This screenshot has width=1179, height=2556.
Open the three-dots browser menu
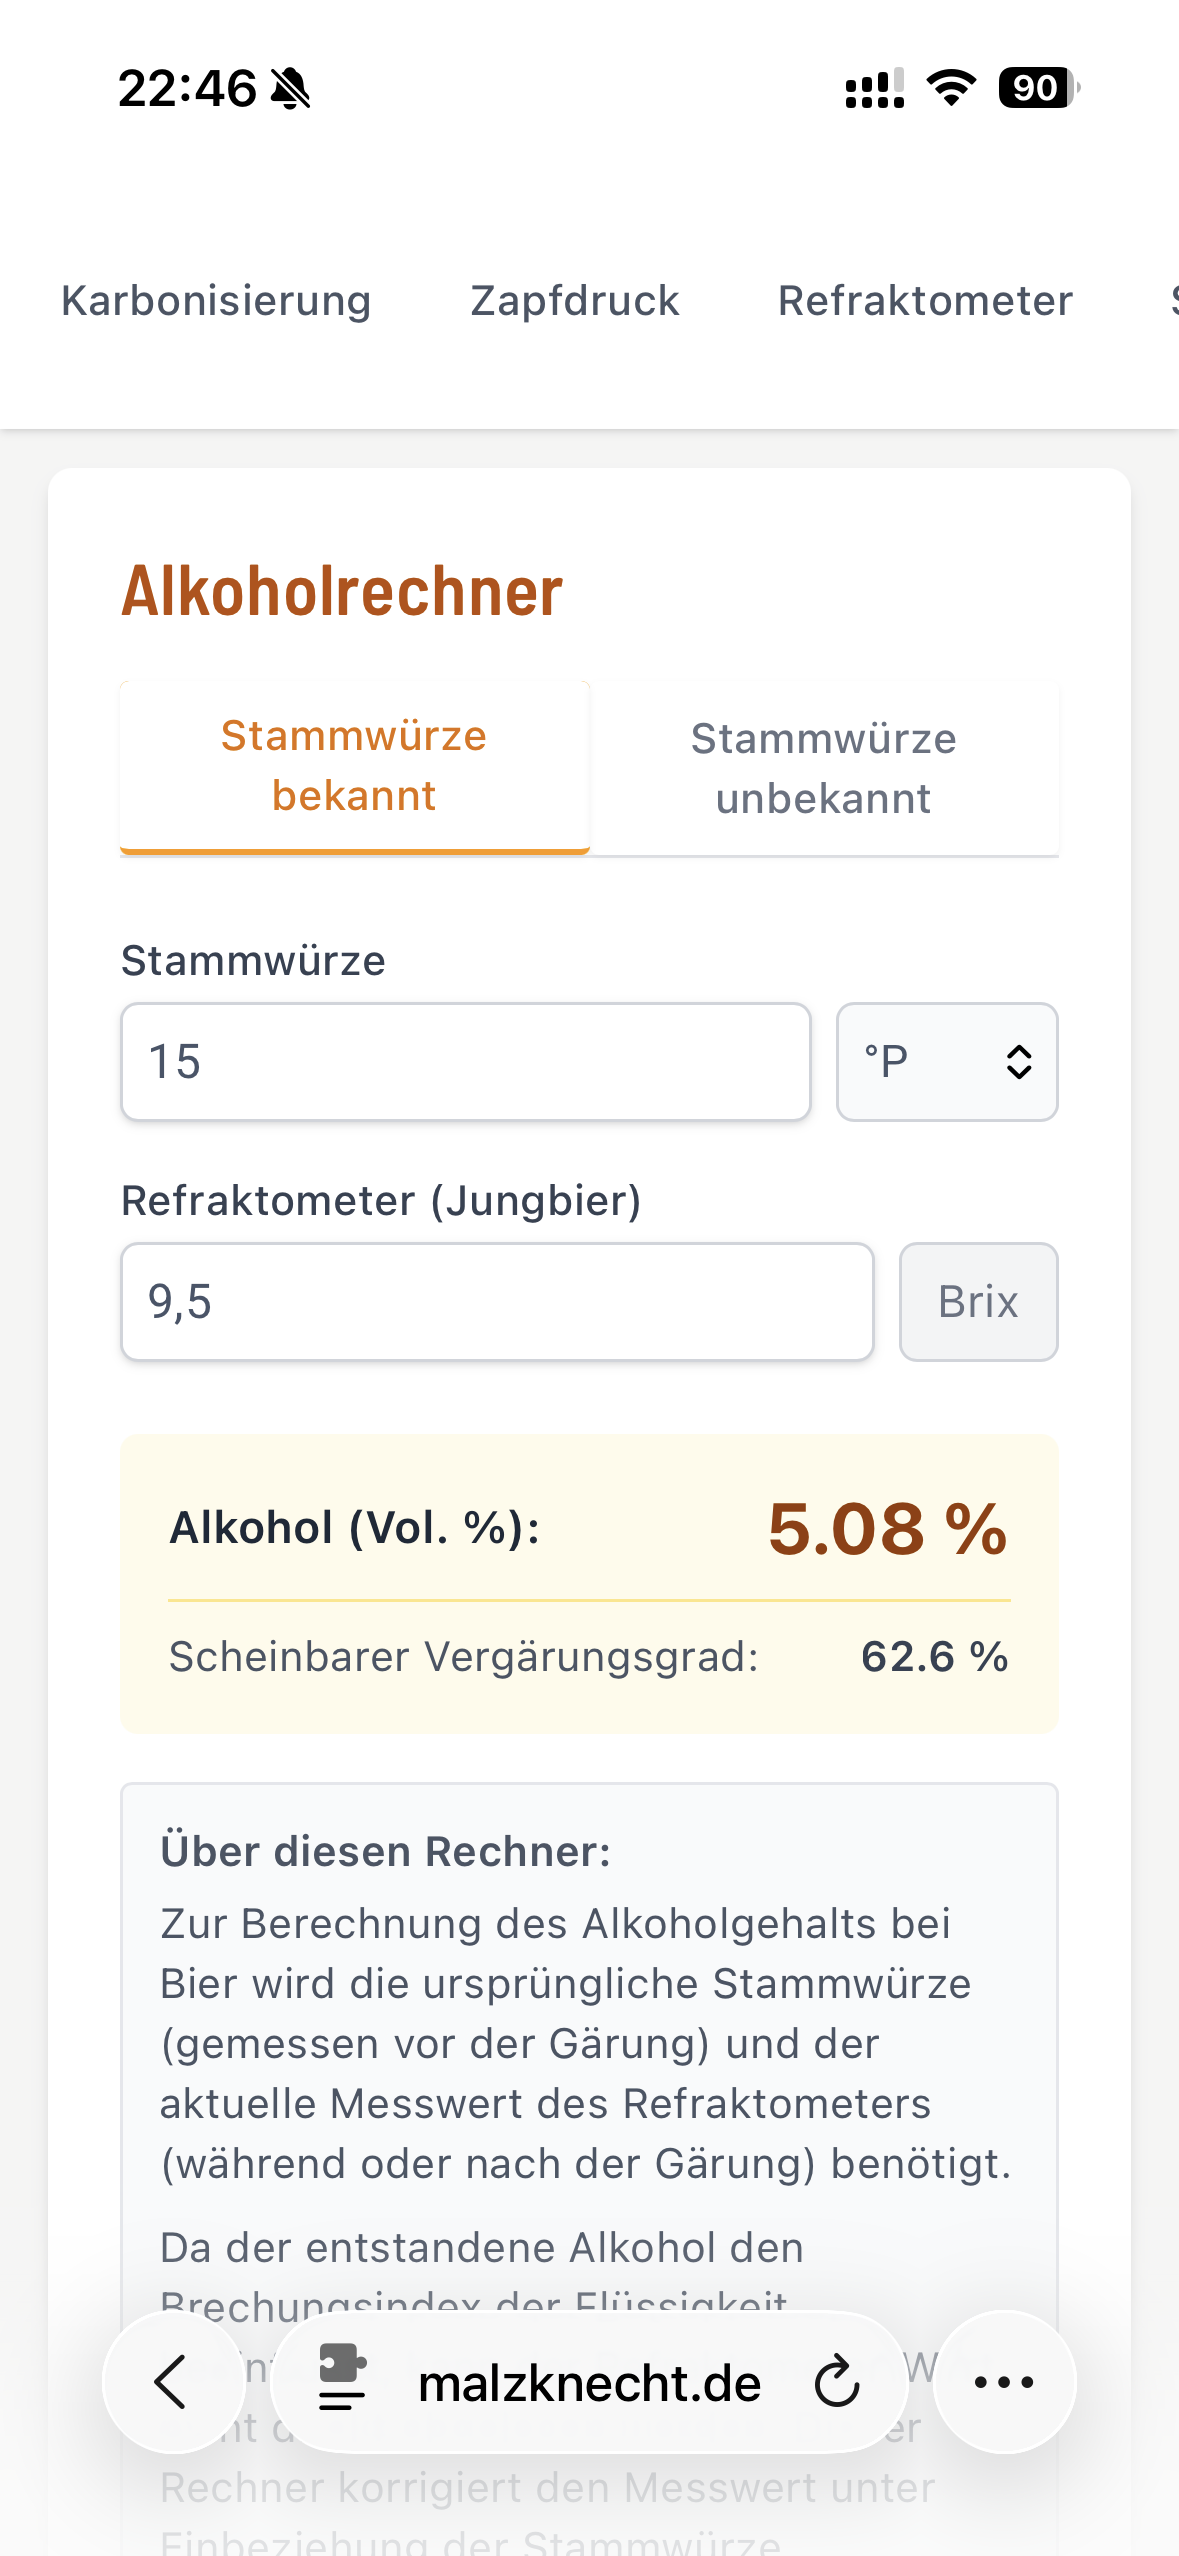(x=1004, y=2382)
